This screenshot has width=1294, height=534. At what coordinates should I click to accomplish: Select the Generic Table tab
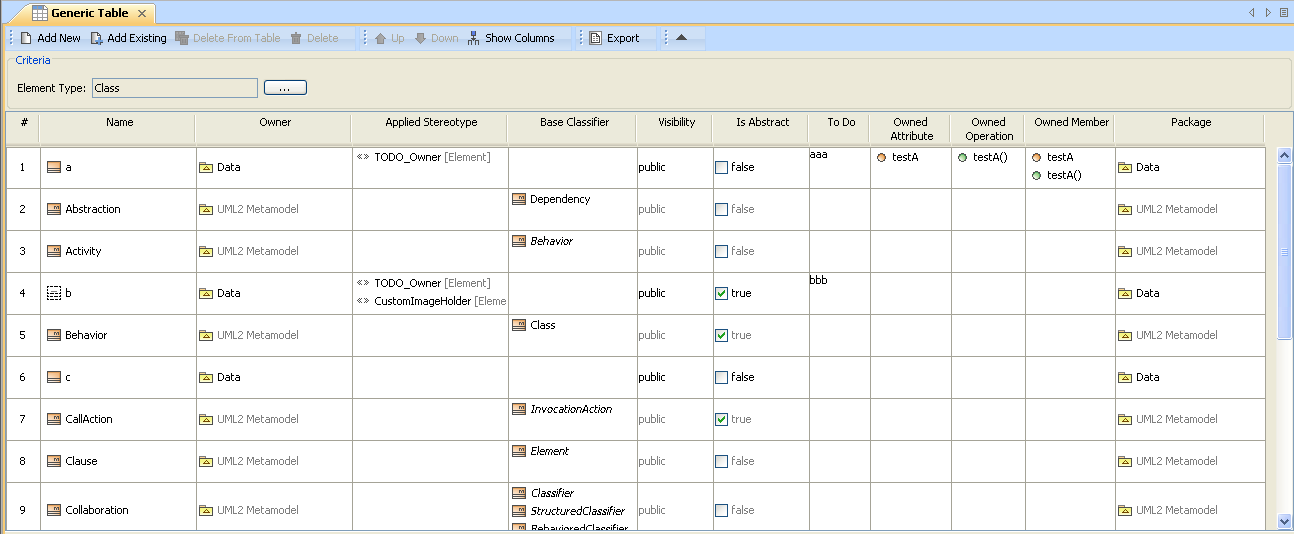[89, 13]
